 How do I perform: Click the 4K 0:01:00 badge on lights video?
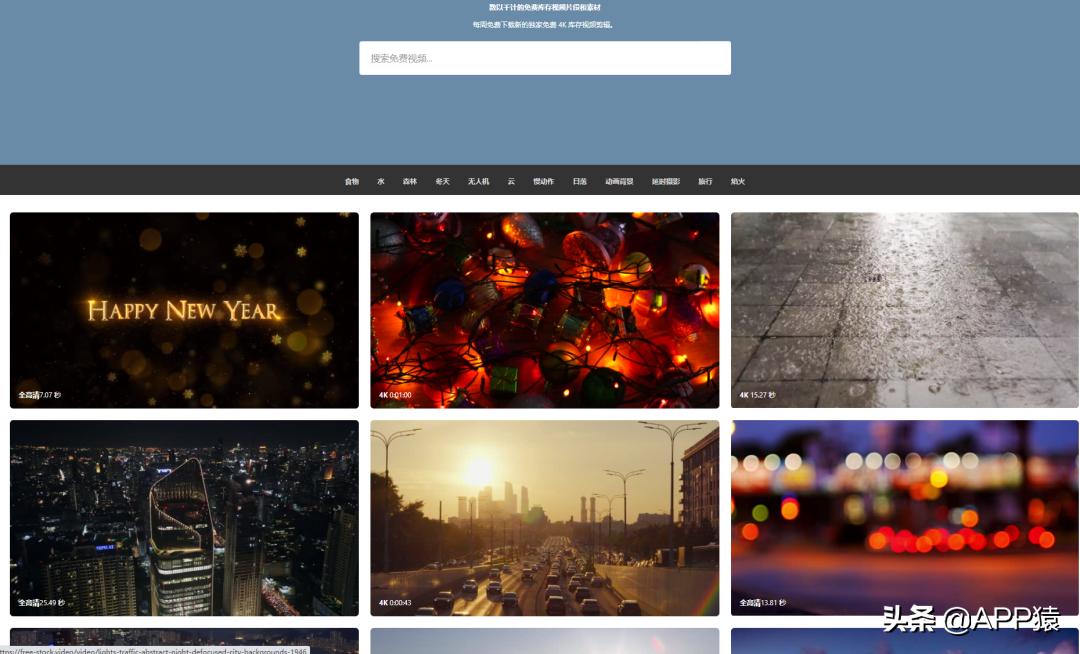(395, 395)
